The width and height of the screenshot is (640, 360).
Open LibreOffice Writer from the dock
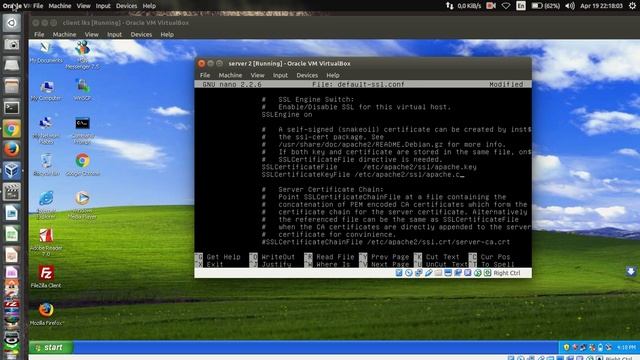click(11, 213)
